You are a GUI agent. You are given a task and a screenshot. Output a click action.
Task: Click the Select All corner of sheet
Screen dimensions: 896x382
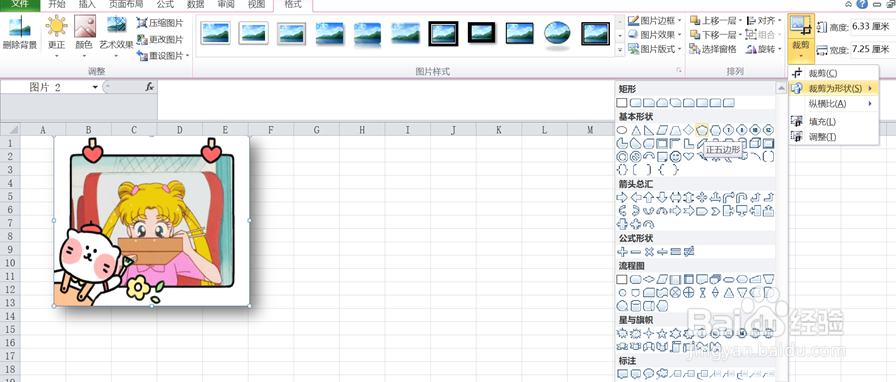pyautogui.click(x=10, y=130)
